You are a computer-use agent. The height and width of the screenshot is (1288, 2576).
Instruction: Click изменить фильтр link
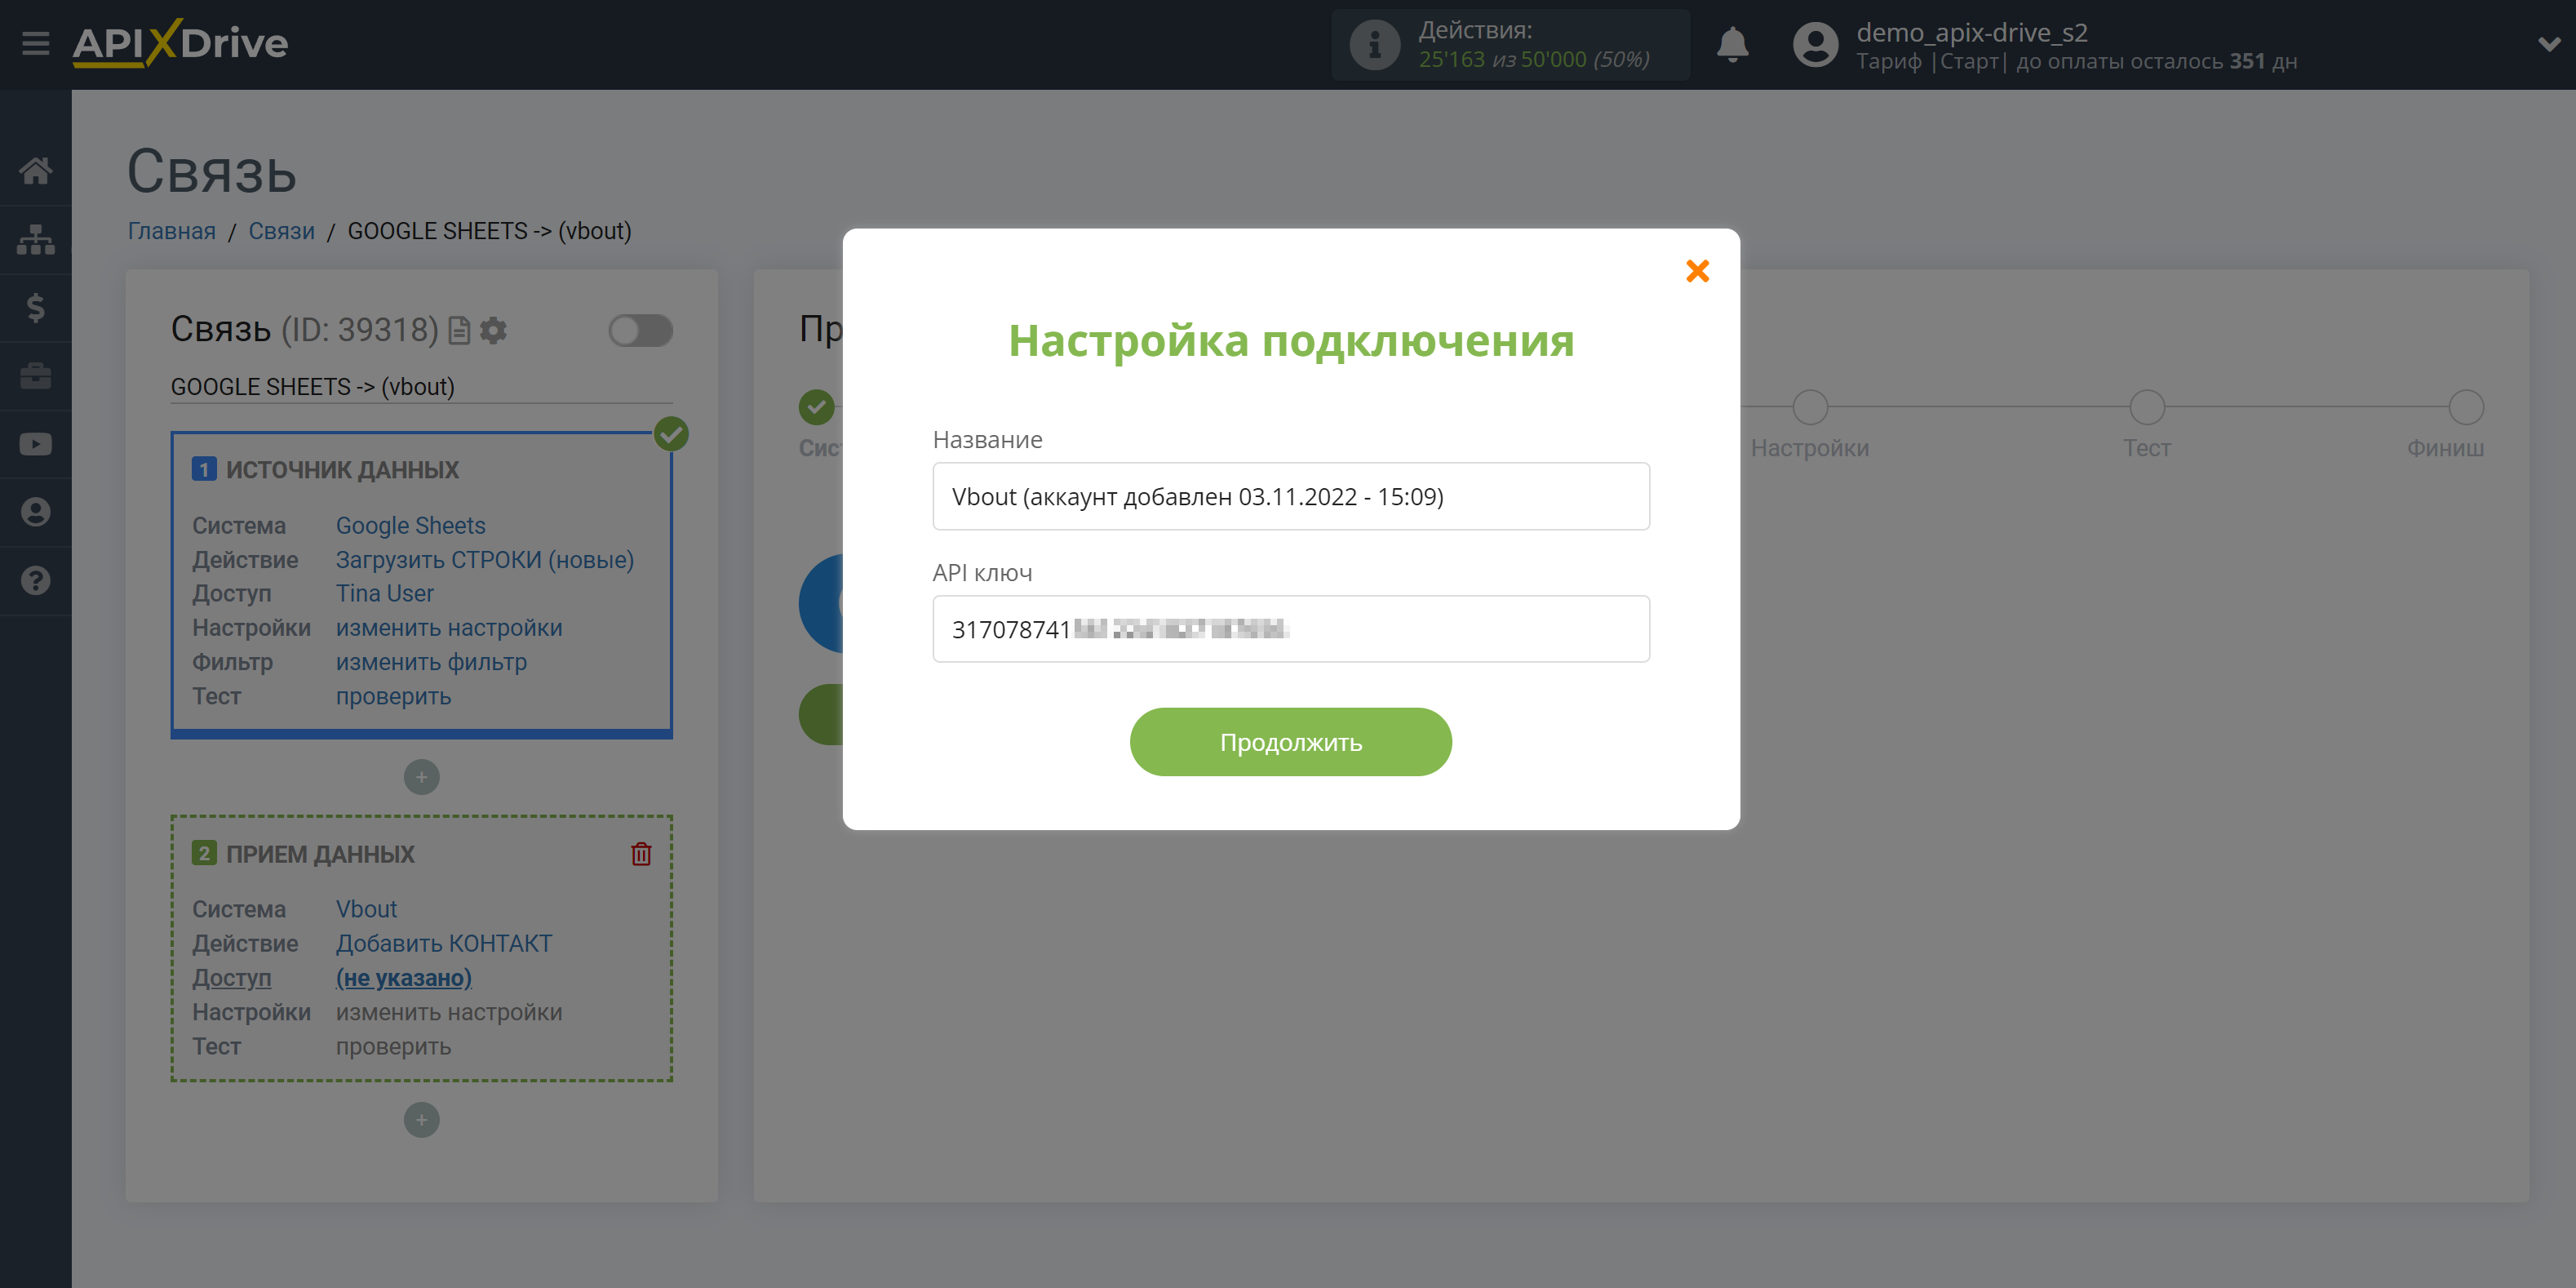point(431,662)
